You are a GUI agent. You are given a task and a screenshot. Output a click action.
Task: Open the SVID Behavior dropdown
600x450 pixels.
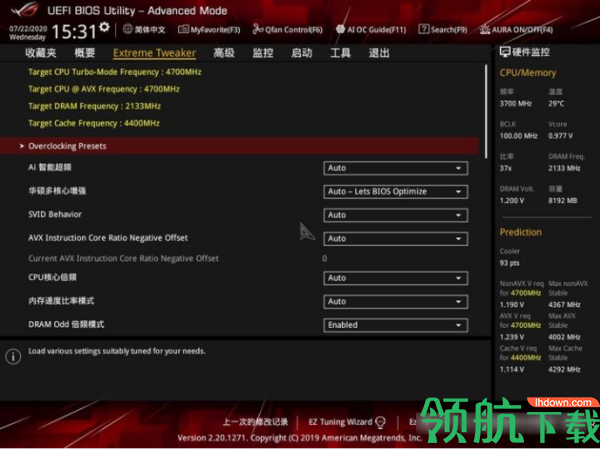pyautogui.click(x=395, y=215)
